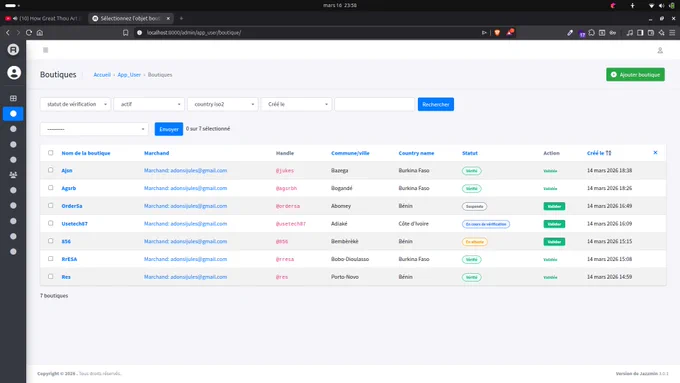This screenshot has width=680, height=383.
Task: Click Valider button in OrderSa row
Action: pyautogui.click(x=554, y=206)
